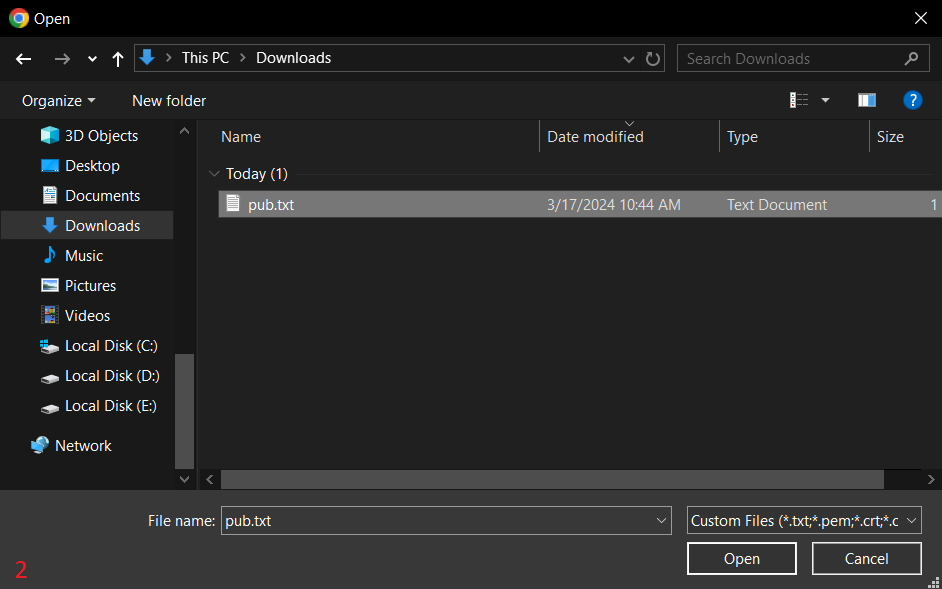942x589 pixels.
Task: Click the Chrome icon in title bar
Action: click(x=19, y=18)
